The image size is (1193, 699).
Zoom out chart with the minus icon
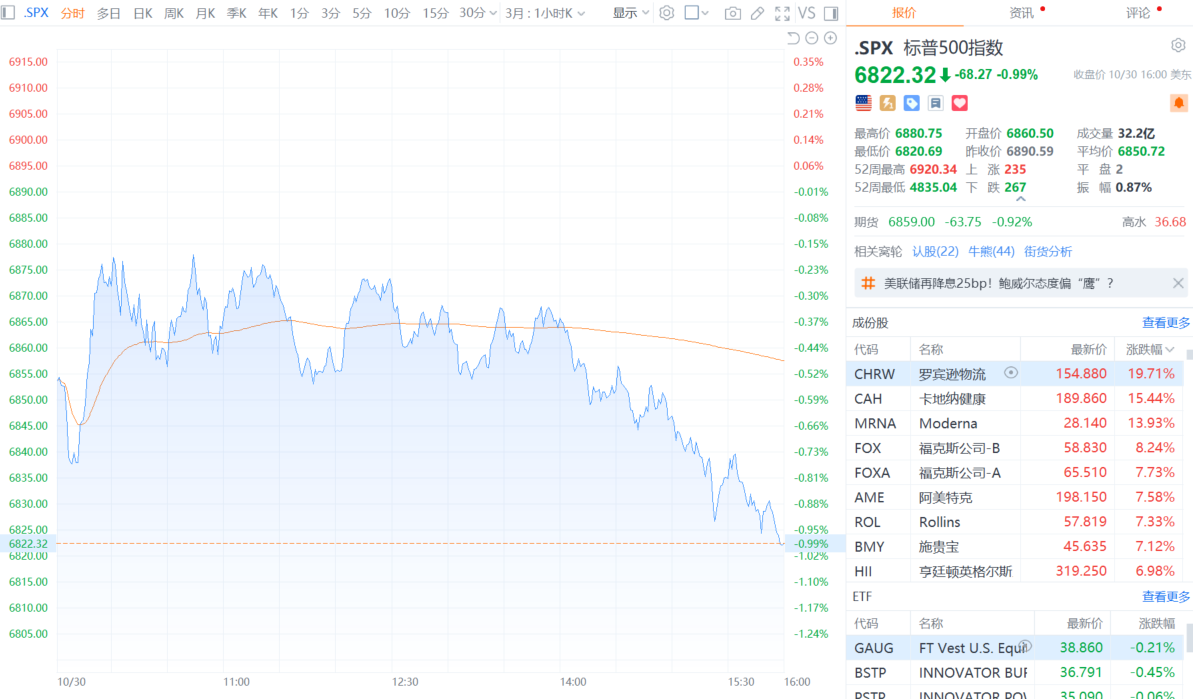(812, 37)
